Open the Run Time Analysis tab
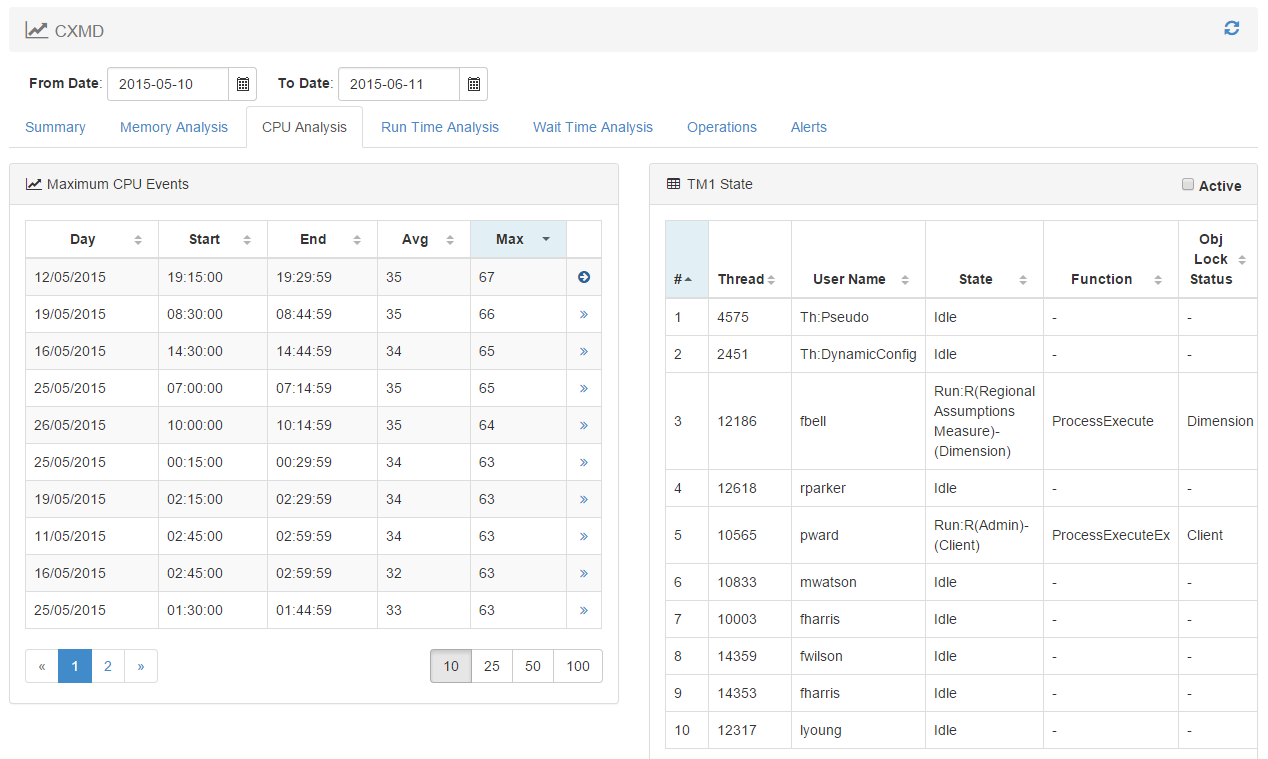 [x=440, y=127]
